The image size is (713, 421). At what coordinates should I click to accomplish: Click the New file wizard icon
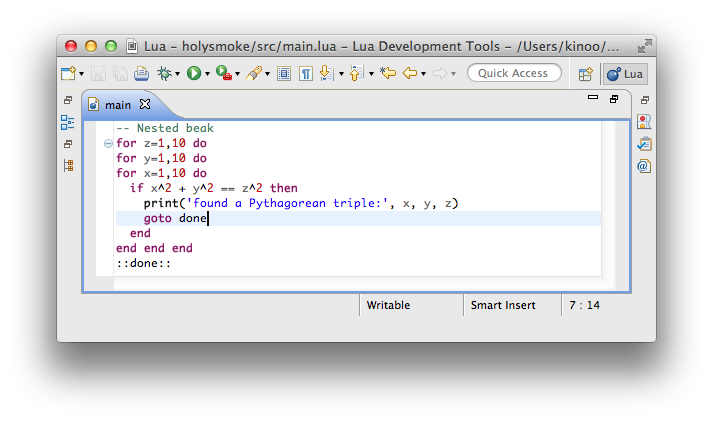click(x=68, y=73)
